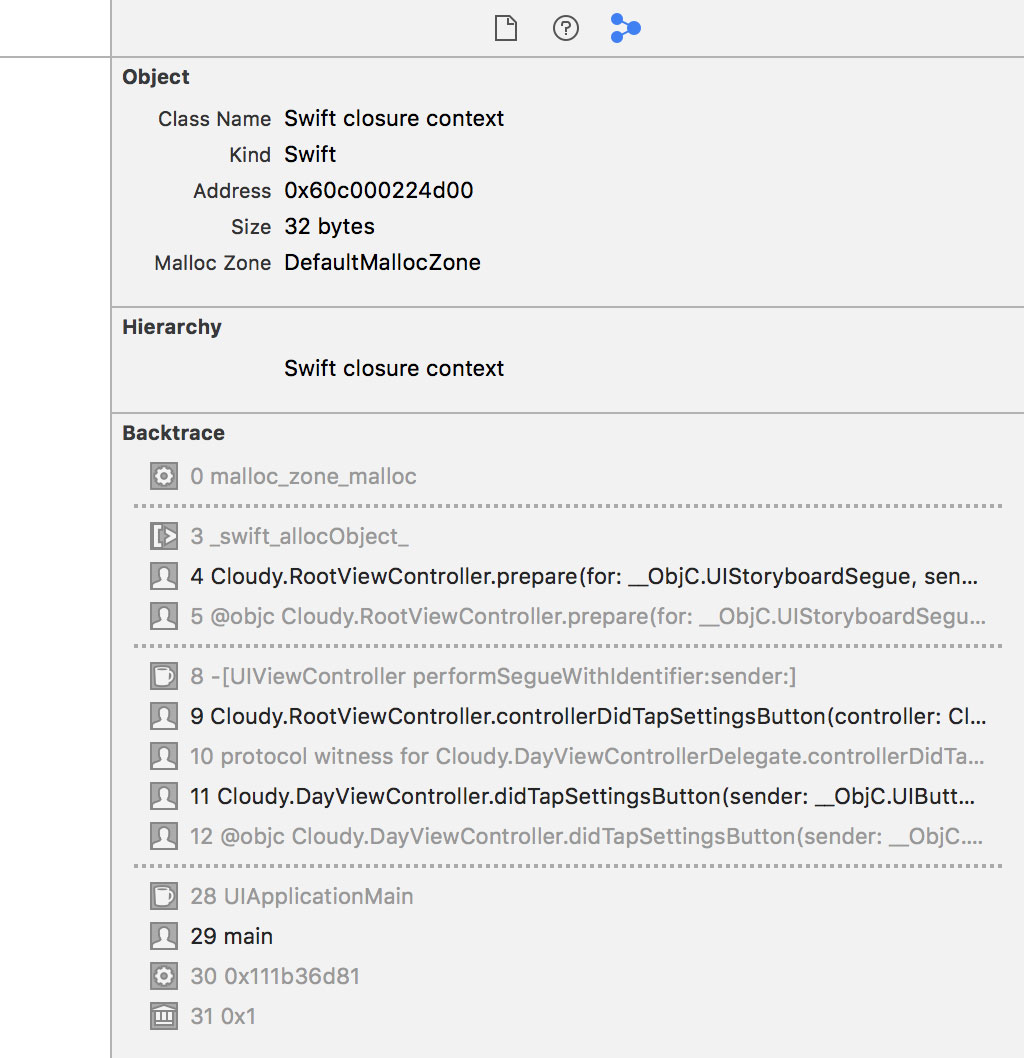Image resolution: width=1024 pixels, height=1058 pixels.
Task: Click the gear icon beside 0x111b36d81
Action: click(x=163, y=976)
